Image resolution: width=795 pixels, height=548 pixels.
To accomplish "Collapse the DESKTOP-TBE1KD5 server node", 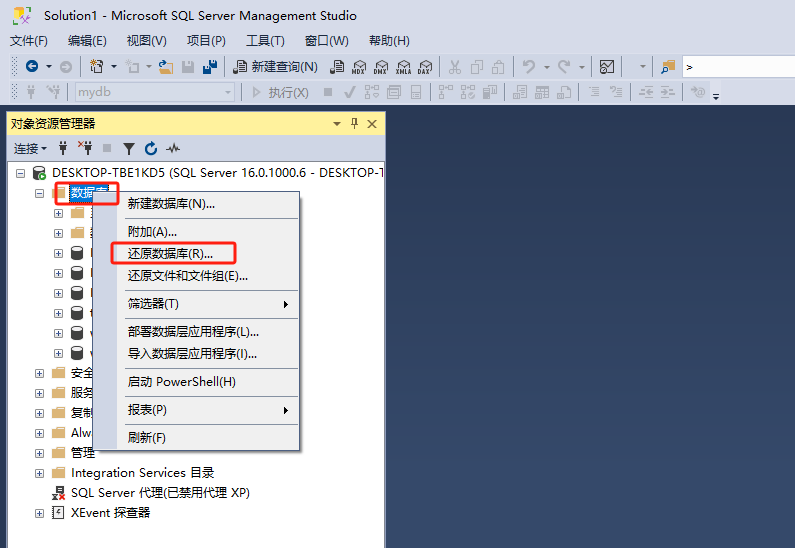I will pyautogui.click(x=20, y=173).
